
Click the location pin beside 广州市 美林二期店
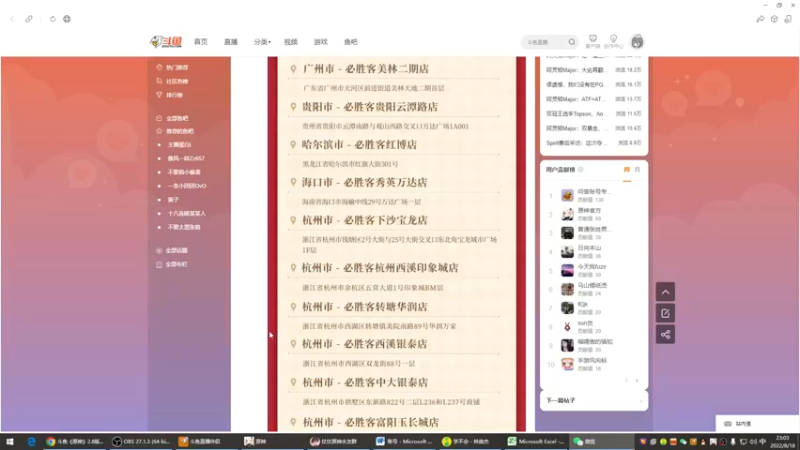pyautogui.click(x=293, y=68)
